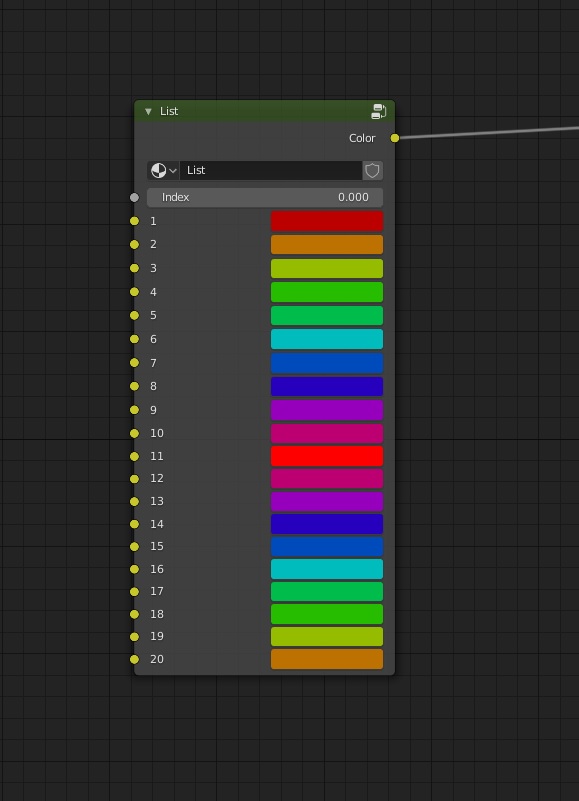Click the Color output label
This screenshot has height=801, width=579.
pos(362,138)
